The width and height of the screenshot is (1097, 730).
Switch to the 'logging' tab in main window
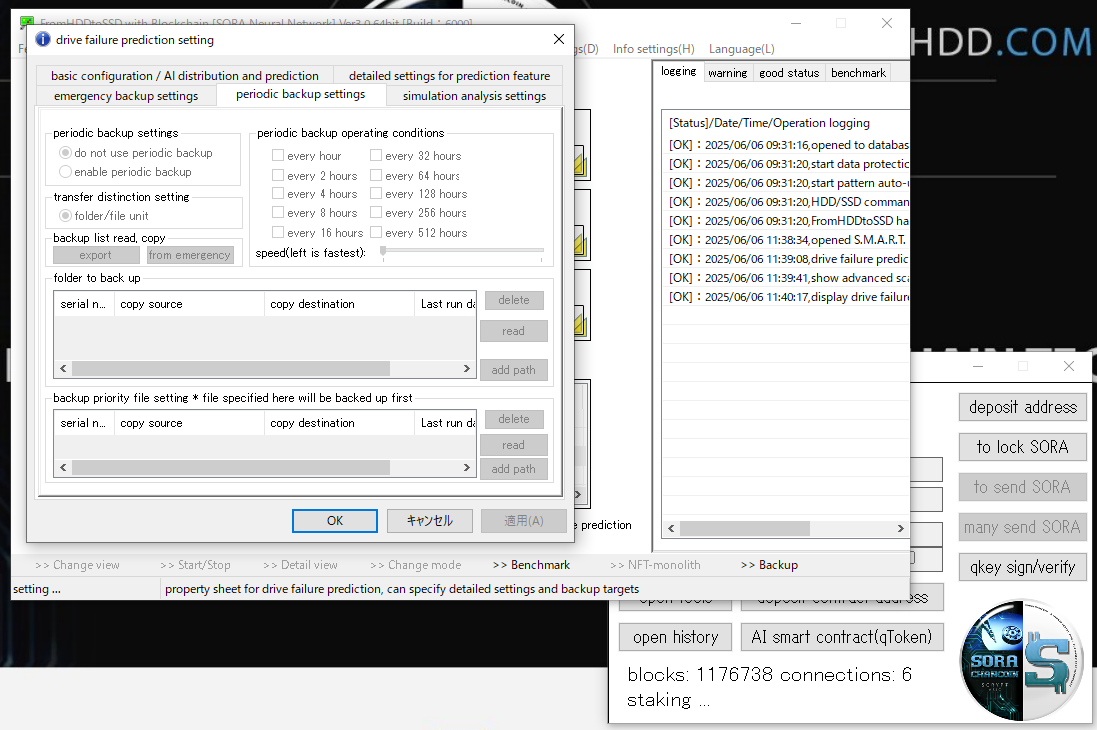[679, 71]
